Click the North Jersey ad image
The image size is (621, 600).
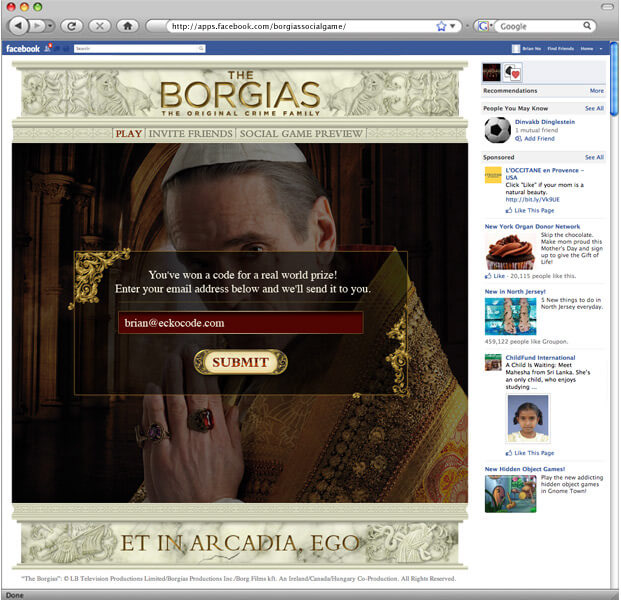tap(511, 316)
